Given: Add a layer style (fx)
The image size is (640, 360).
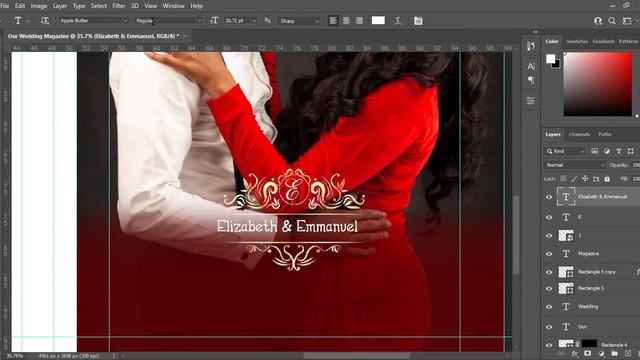Looking at the screenshot, I should pyautogui.click(x=575, y=353).
